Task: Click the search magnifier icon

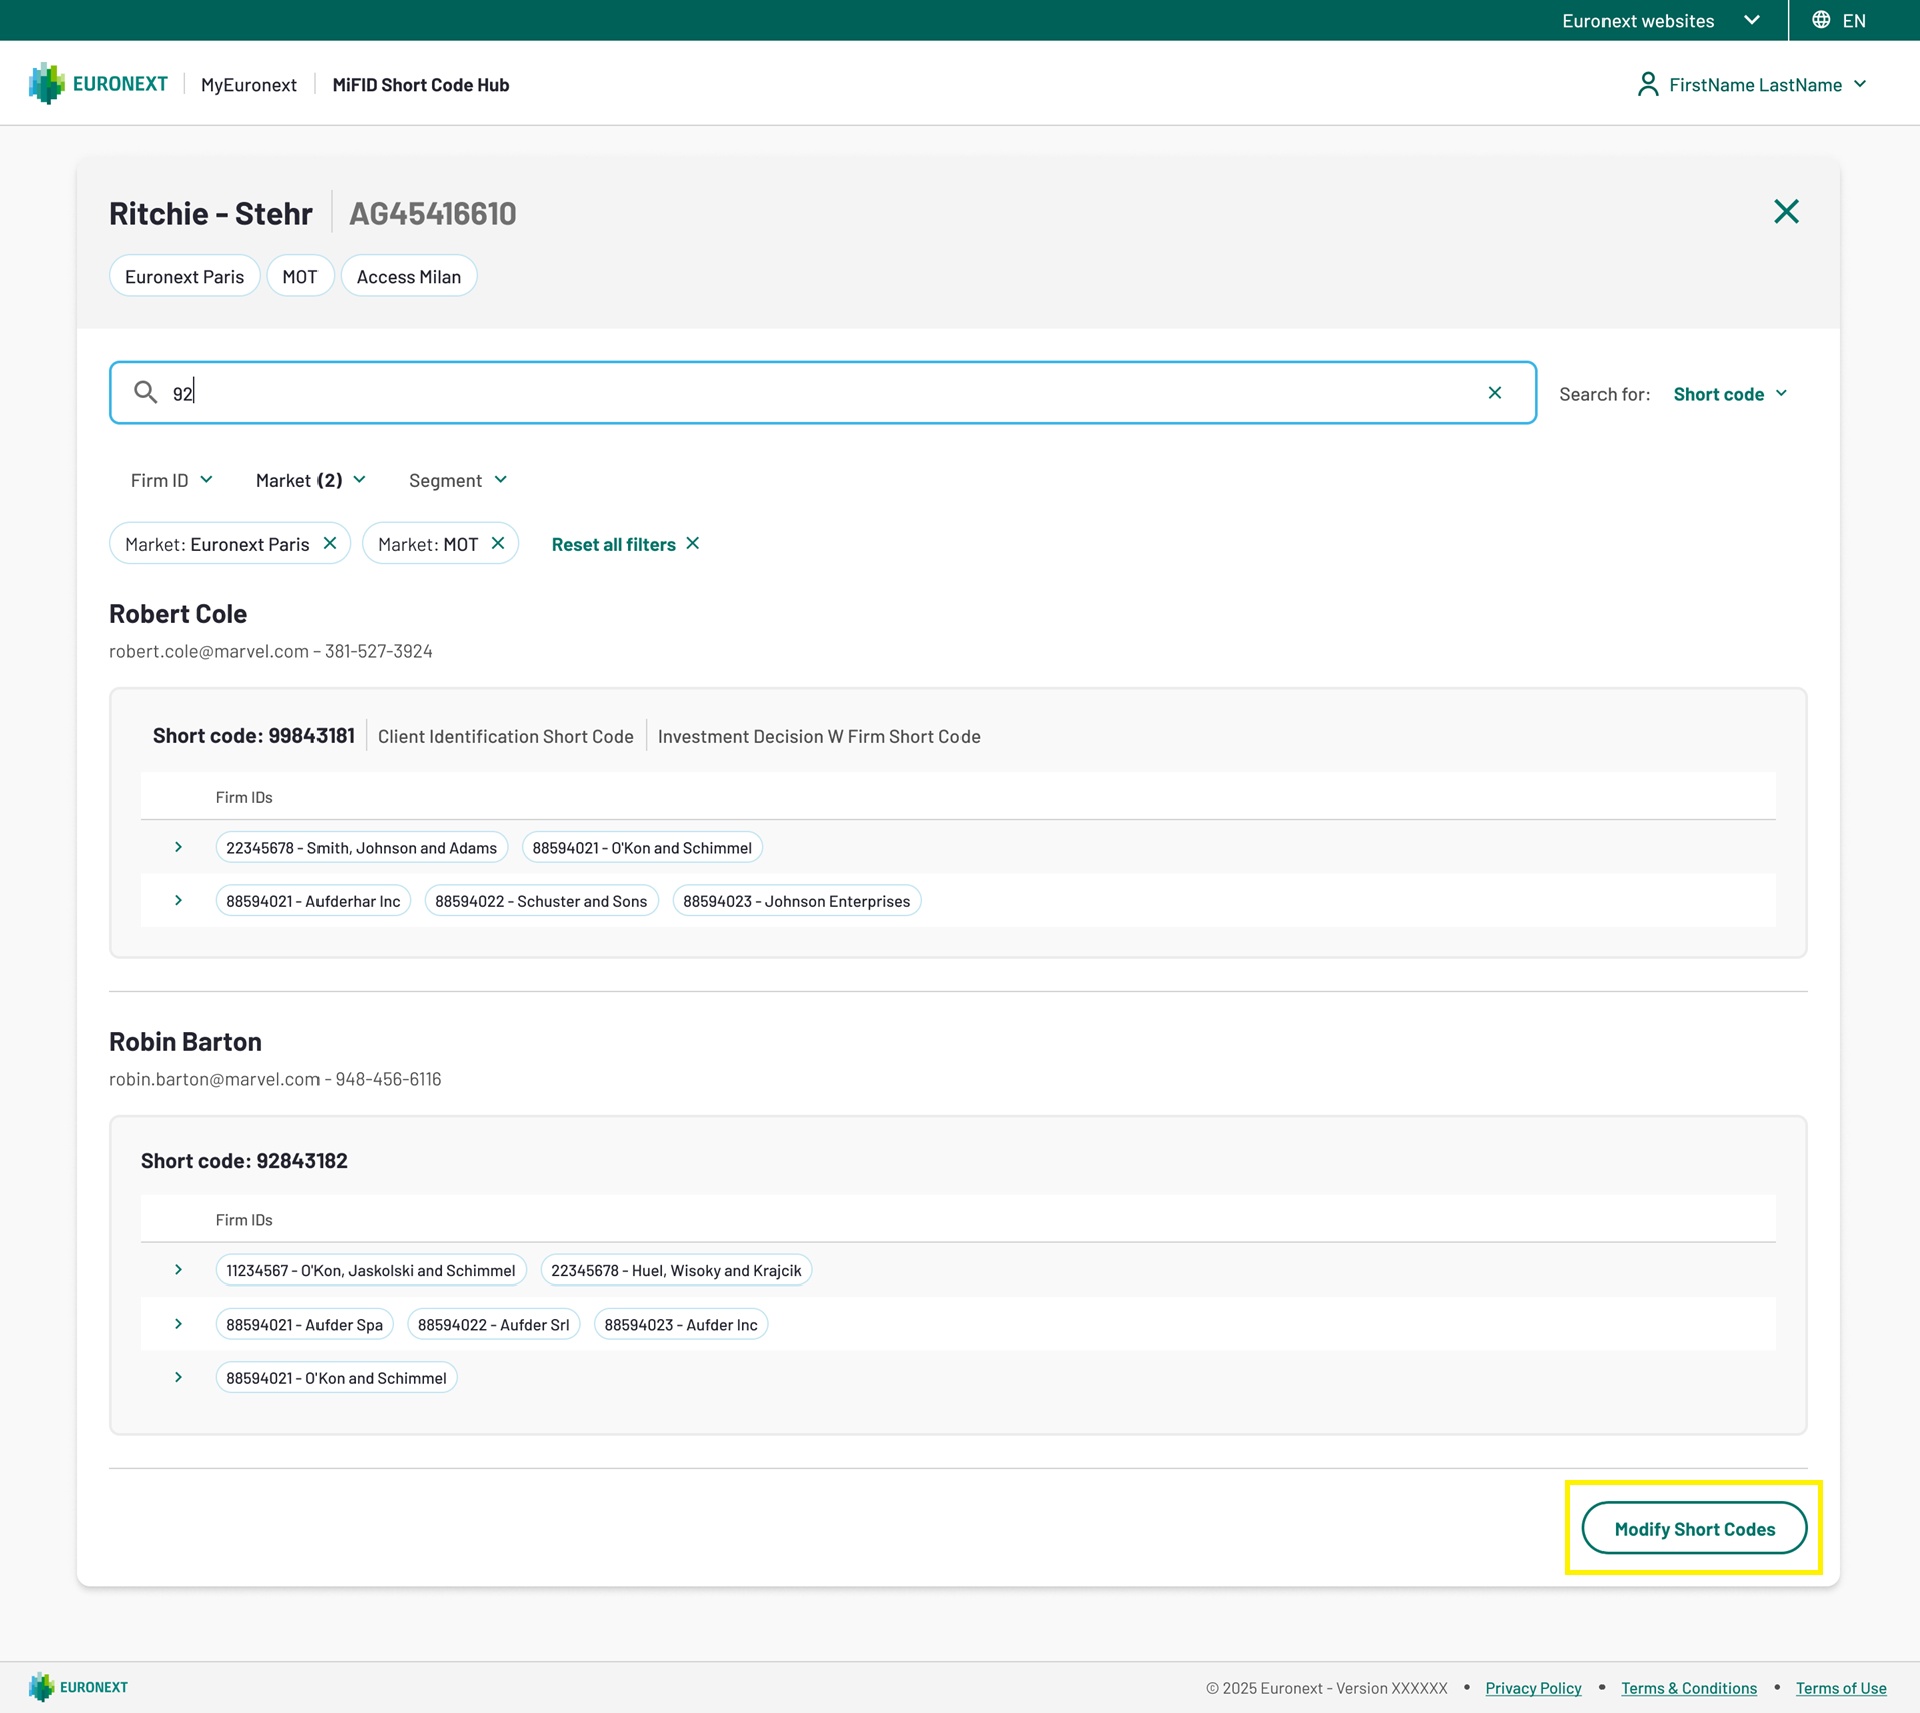Action: coord(146,392)
